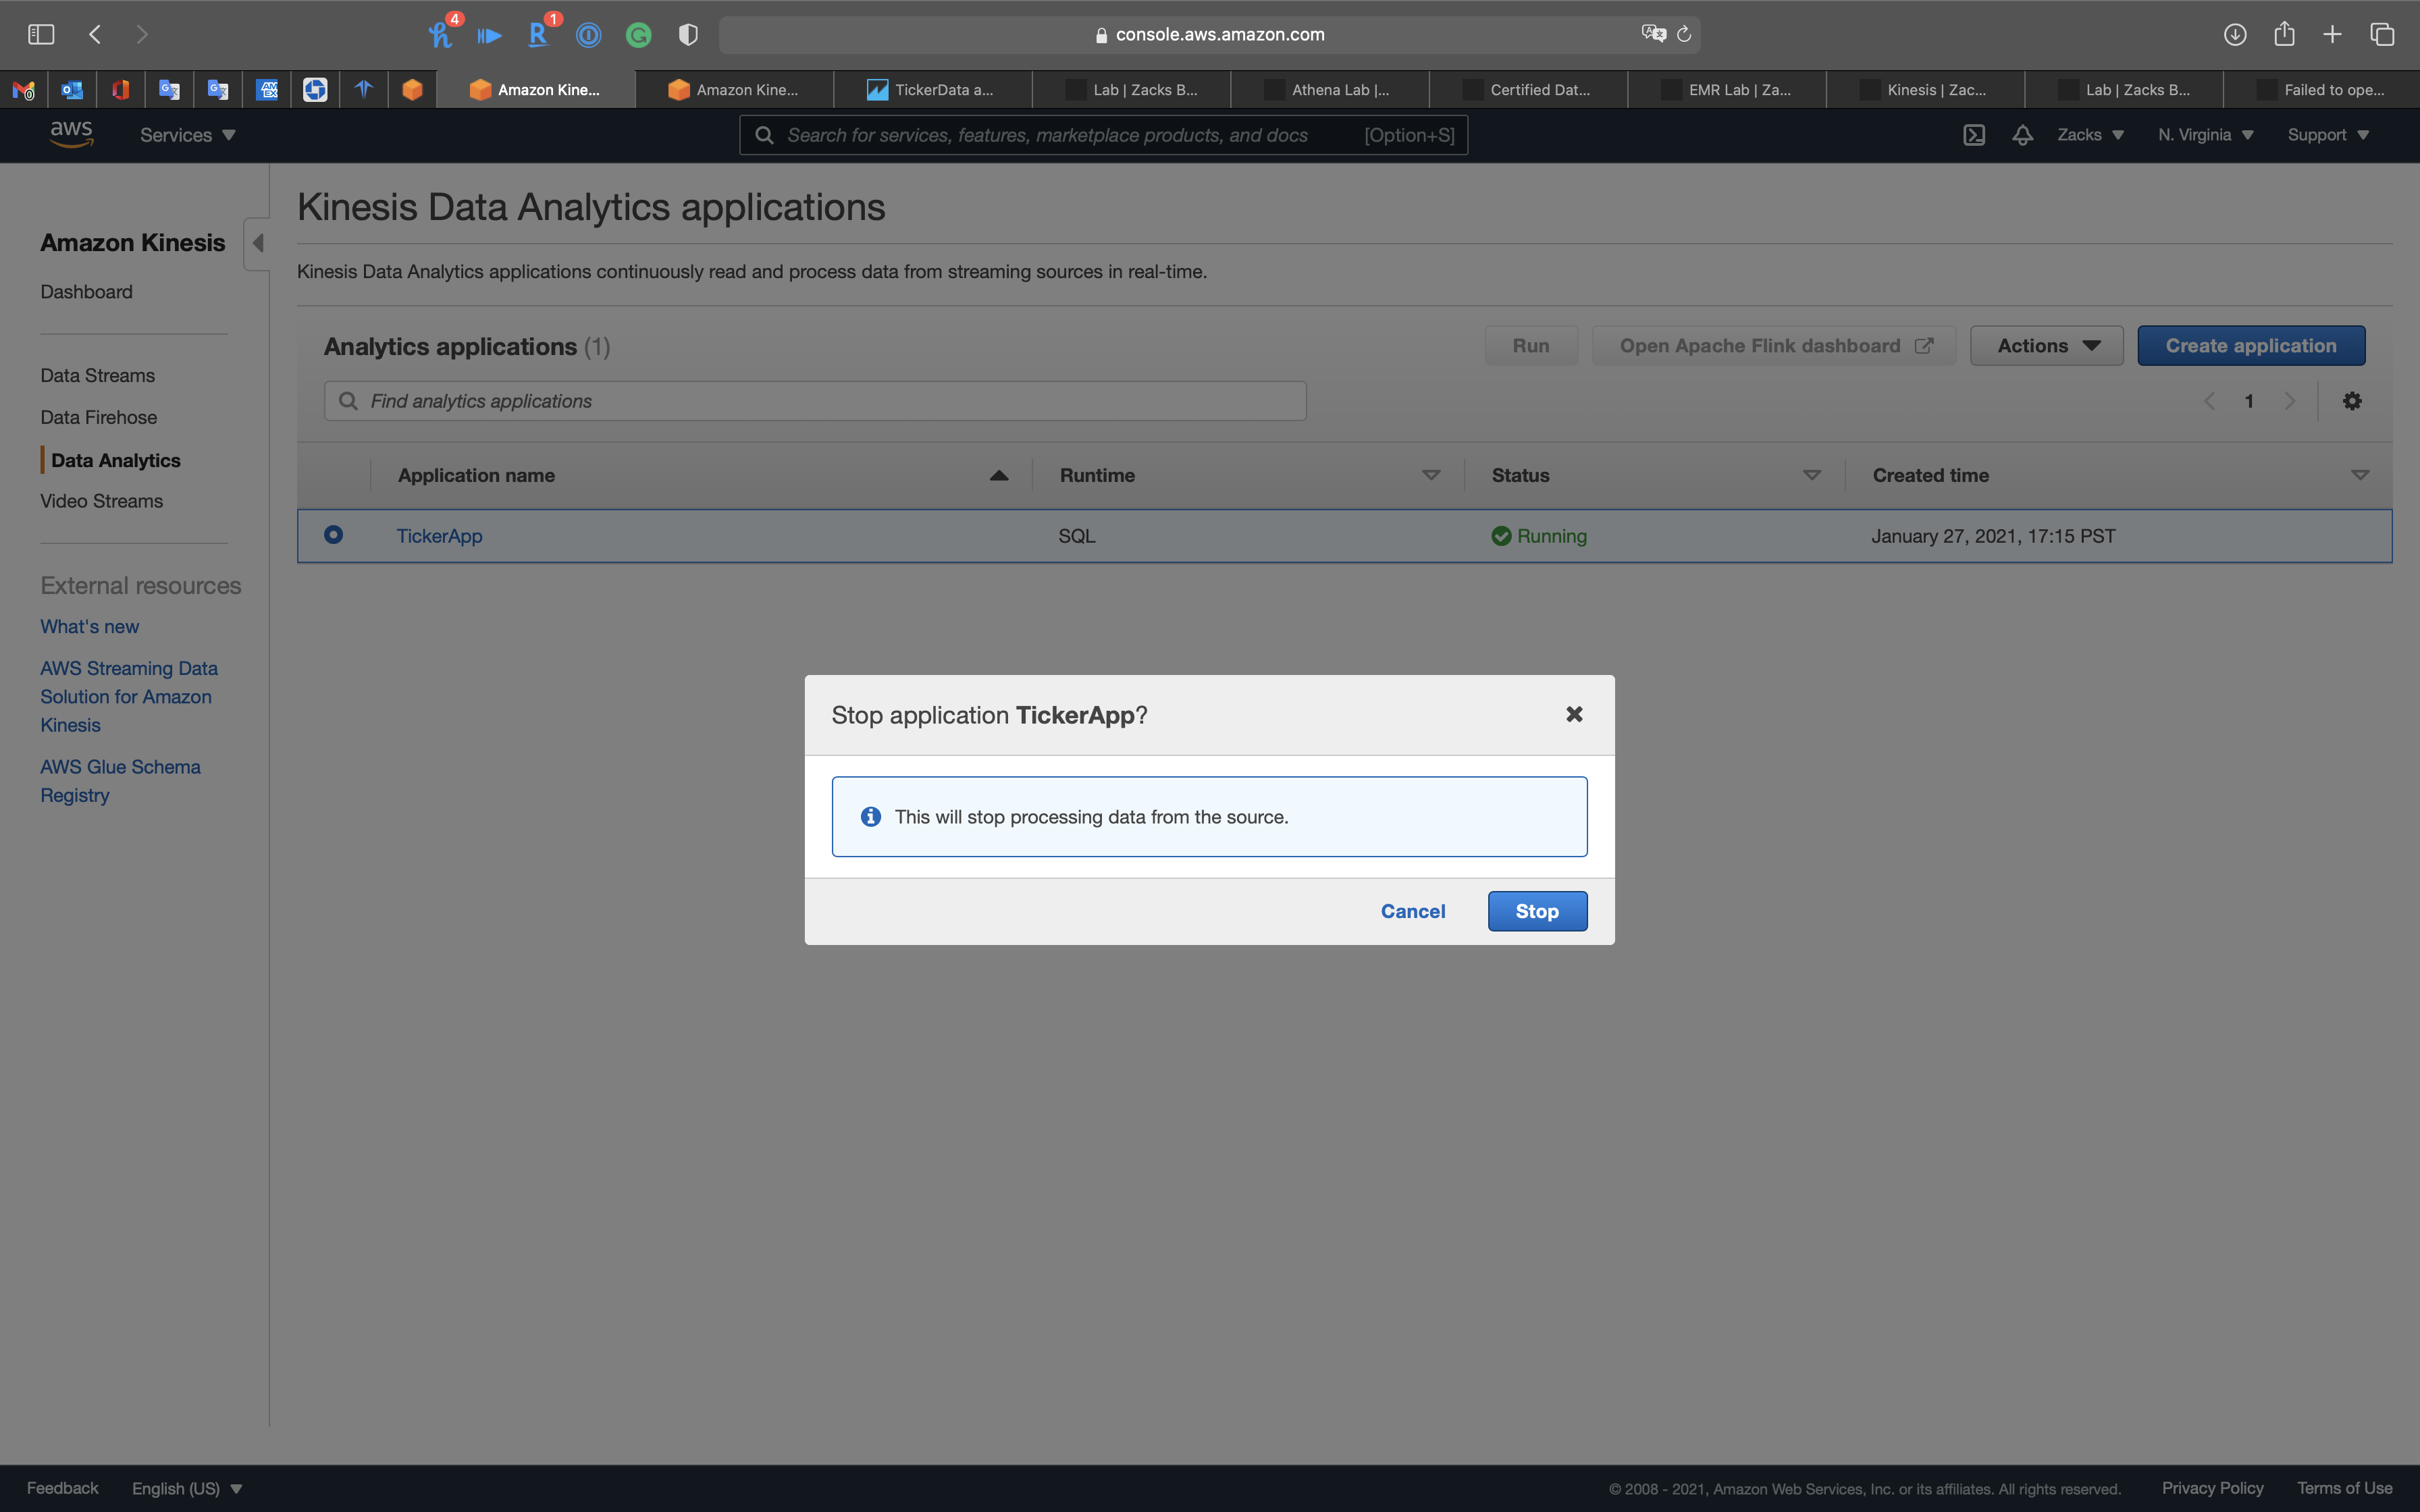Image resolution: width=2420 pixels, height=1512 pixels.
Task: Open table preferences gear icon
Action: pos(2352,401)
